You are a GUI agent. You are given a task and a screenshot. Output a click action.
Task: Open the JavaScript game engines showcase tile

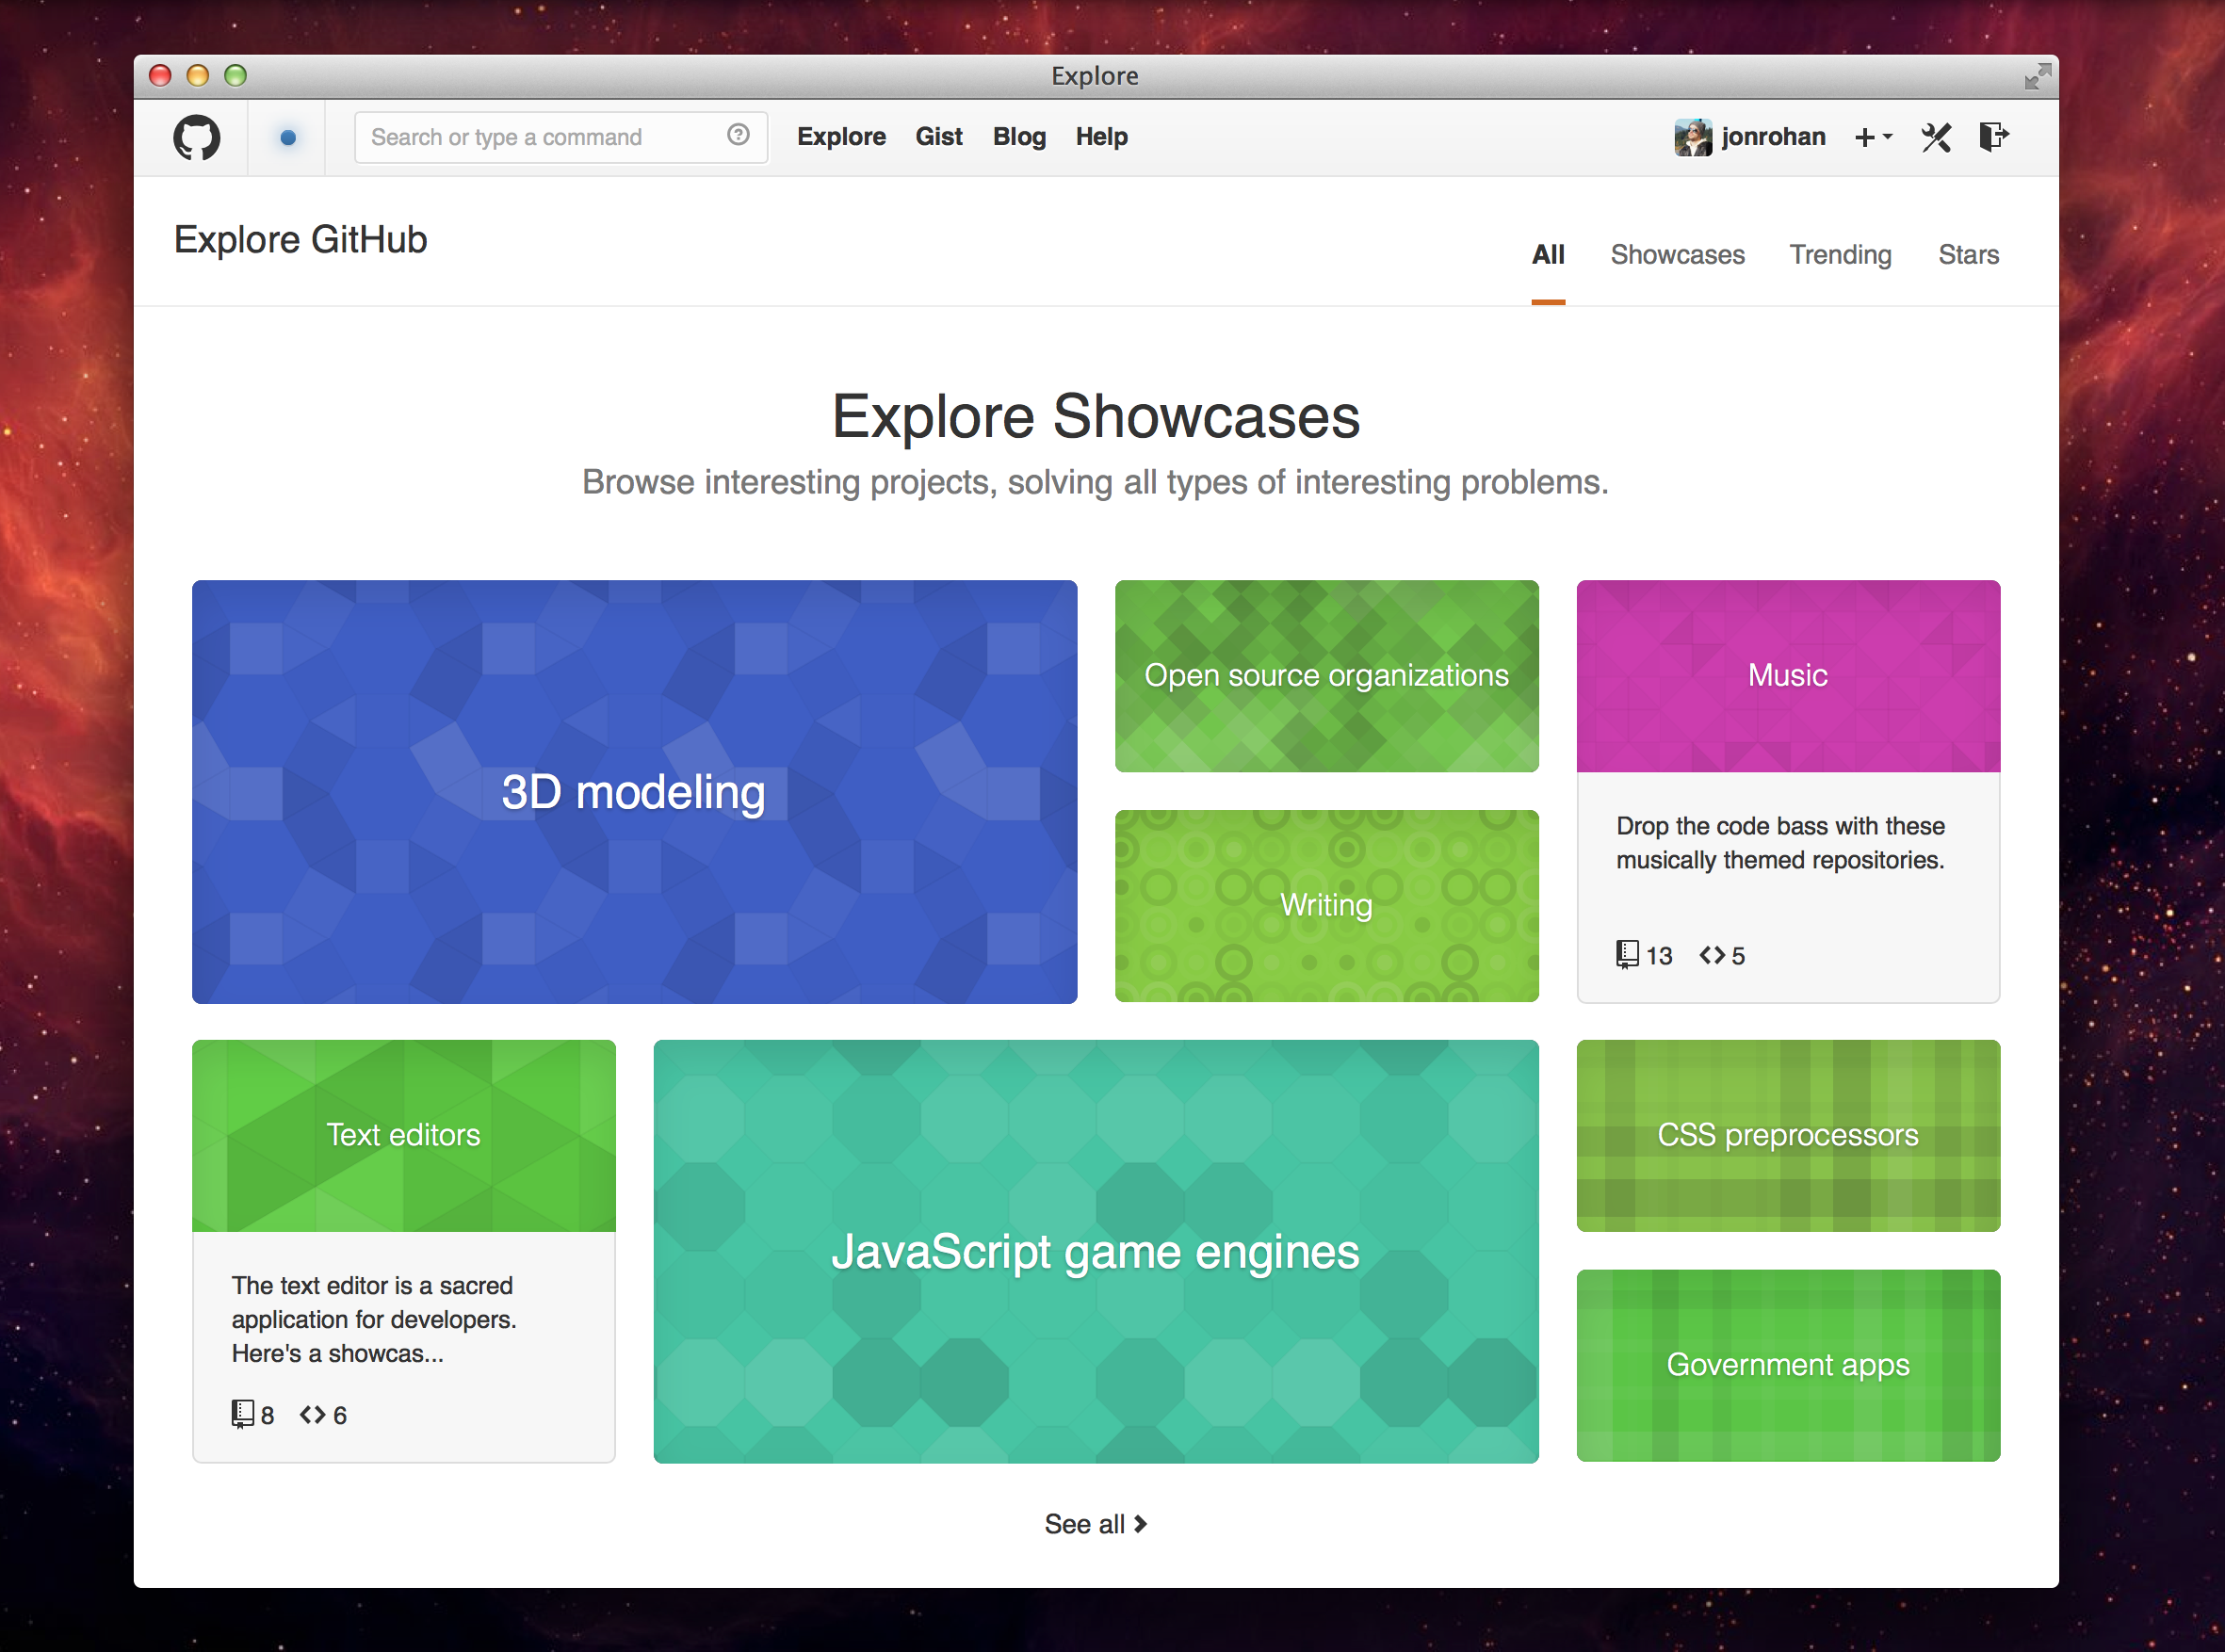1095,1251
